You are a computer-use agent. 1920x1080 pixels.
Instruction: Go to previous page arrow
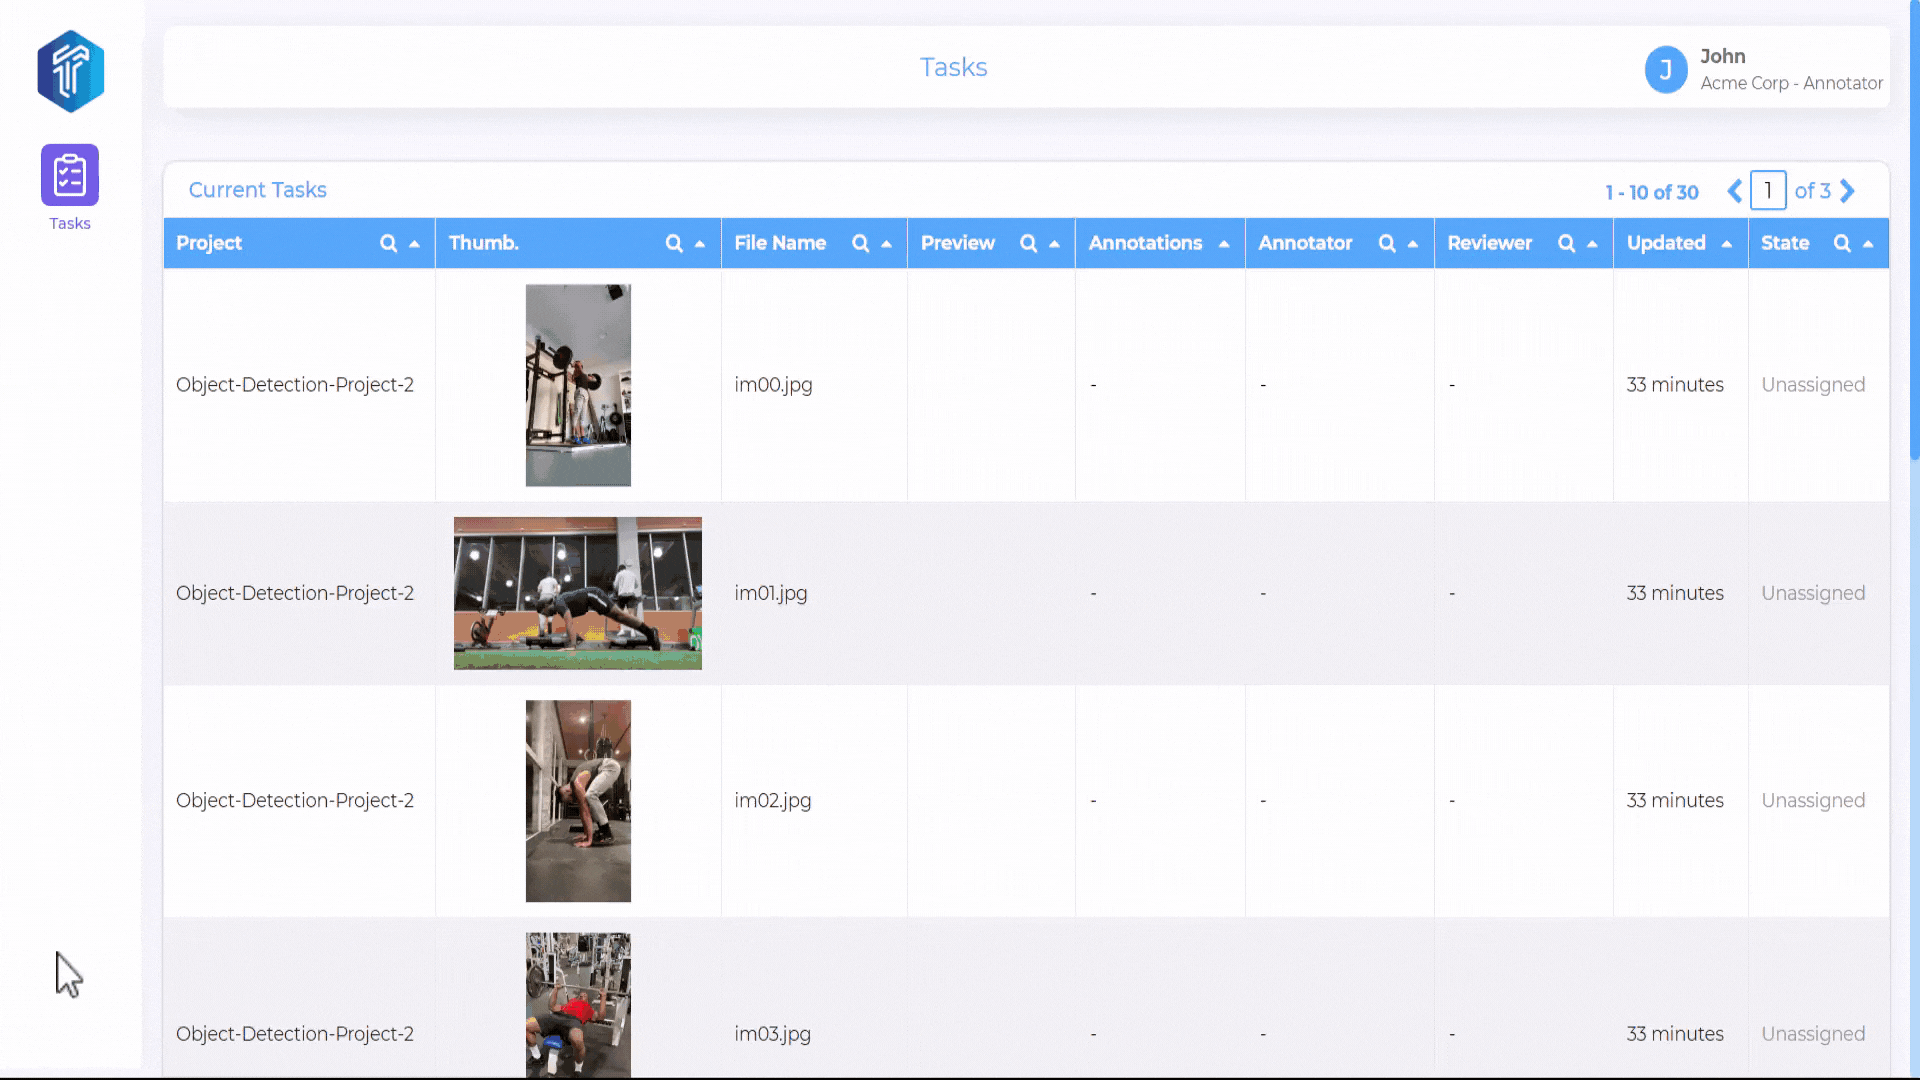click(x=1735, y=191)
